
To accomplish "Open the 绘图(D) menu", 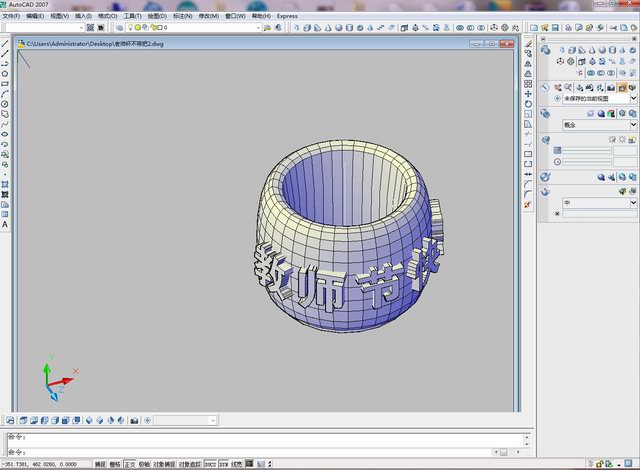I will click(157, 16).
